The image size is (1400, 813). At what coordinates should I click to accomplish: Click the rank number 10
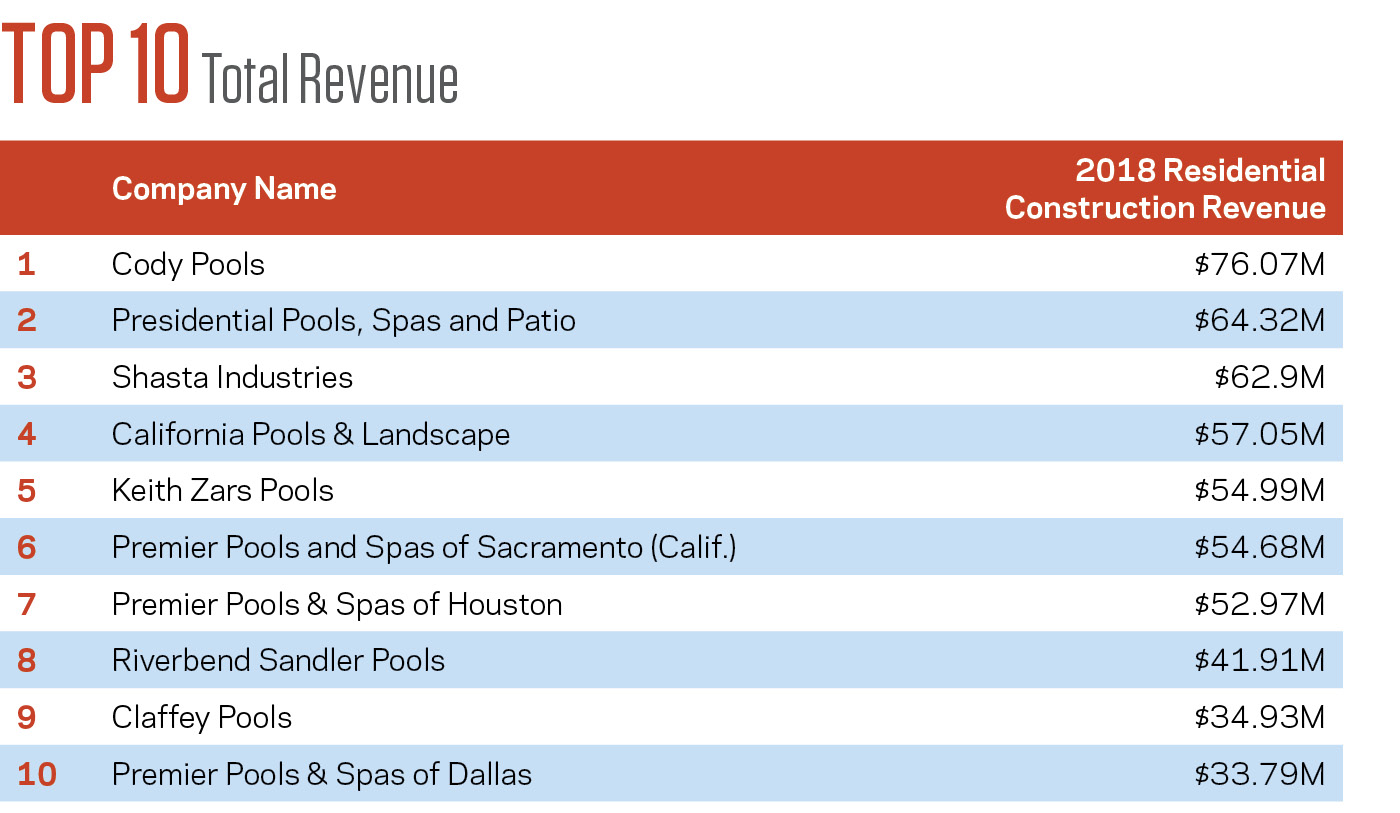(x=36, y=775)
